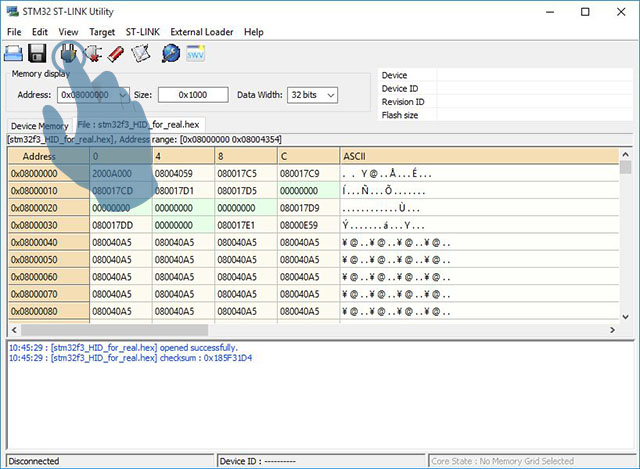Switch to the Device Memory tab
The width and height of the screenshot is (640, 469).
(39, 126)
